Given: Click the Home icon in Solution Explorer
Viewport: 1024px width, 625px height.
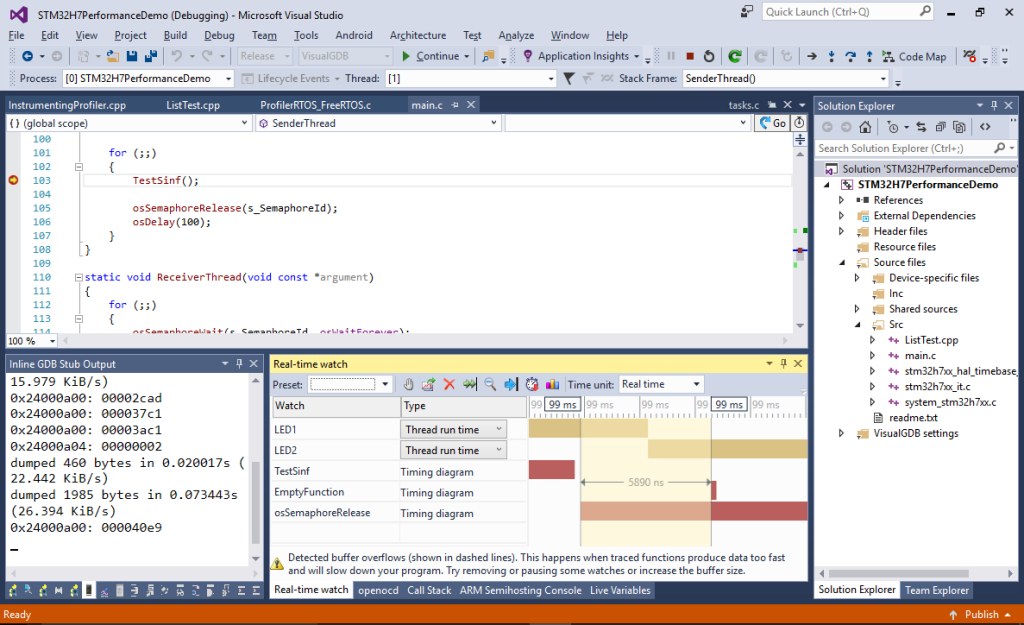Looking at the screenshot, I should click(x=864, y=127).
